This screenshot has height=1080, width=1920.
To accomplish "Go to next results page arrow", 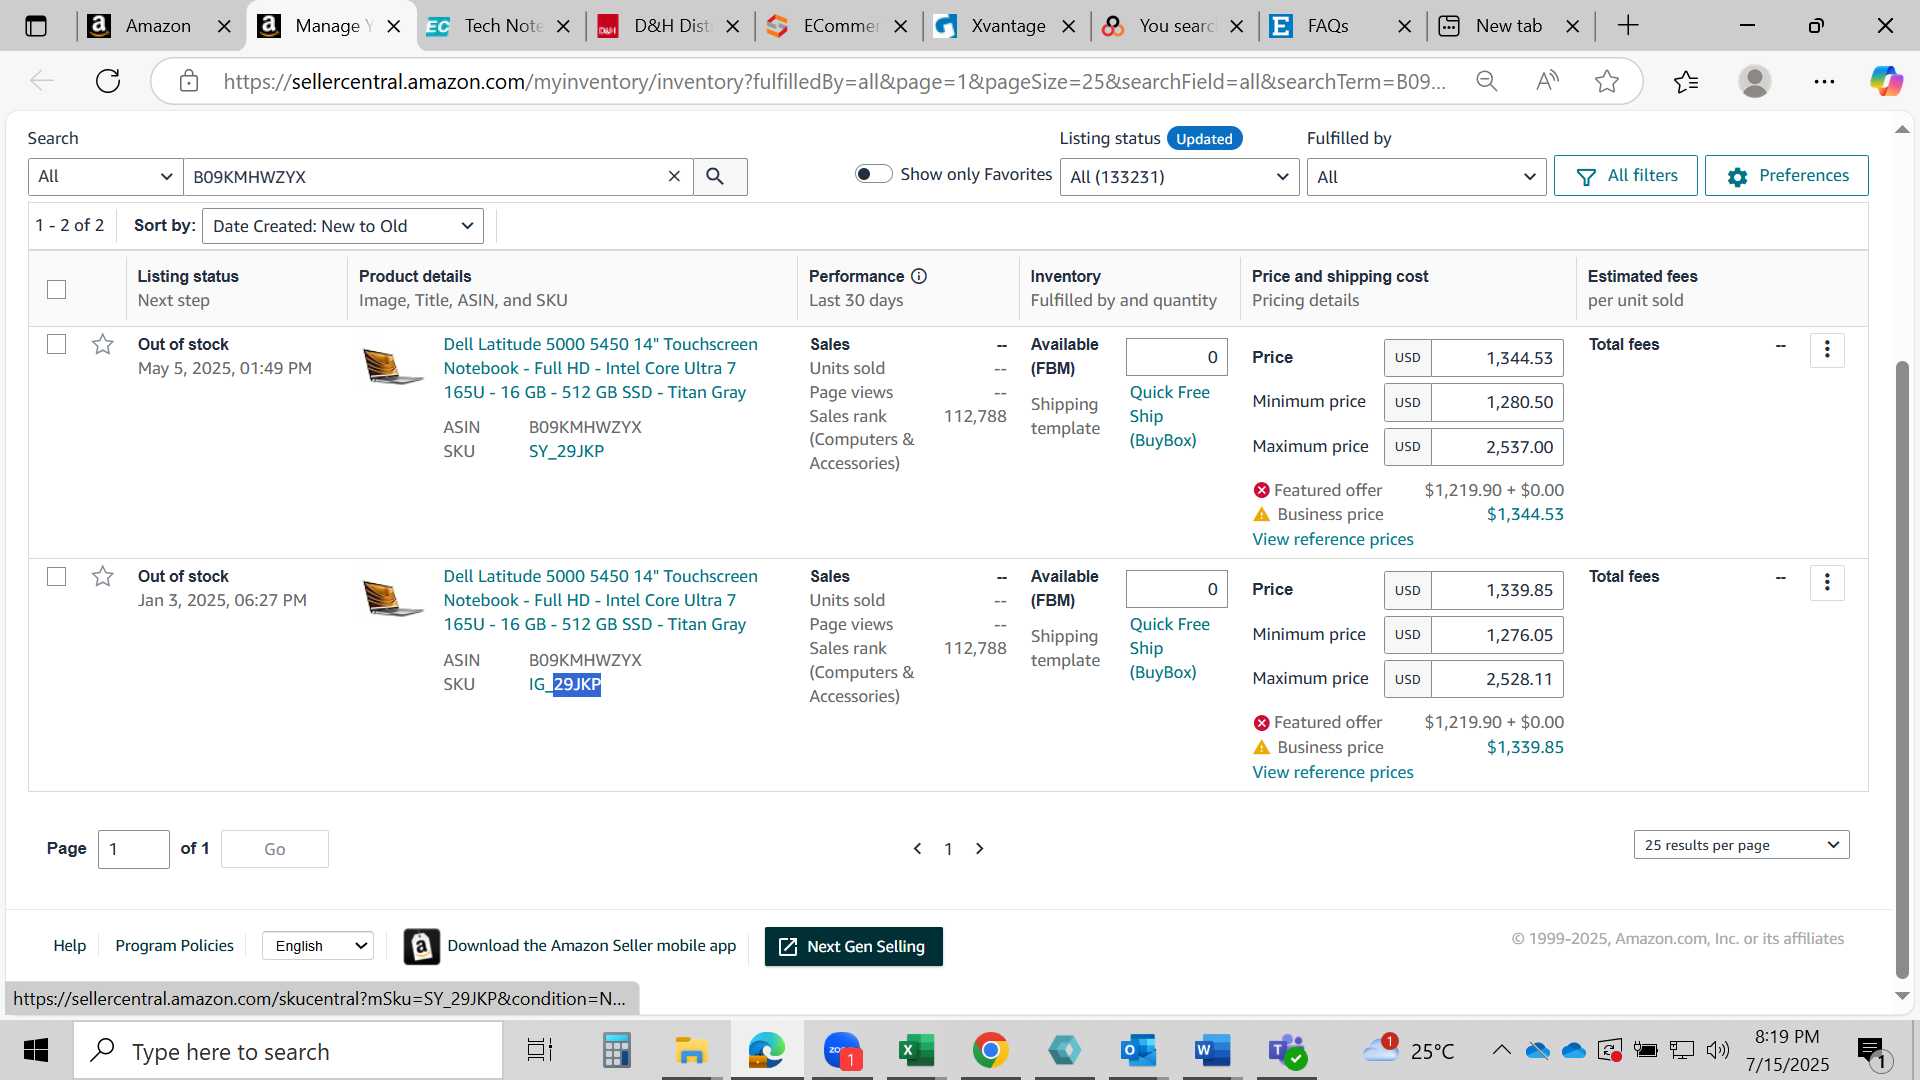I will 980,849.
